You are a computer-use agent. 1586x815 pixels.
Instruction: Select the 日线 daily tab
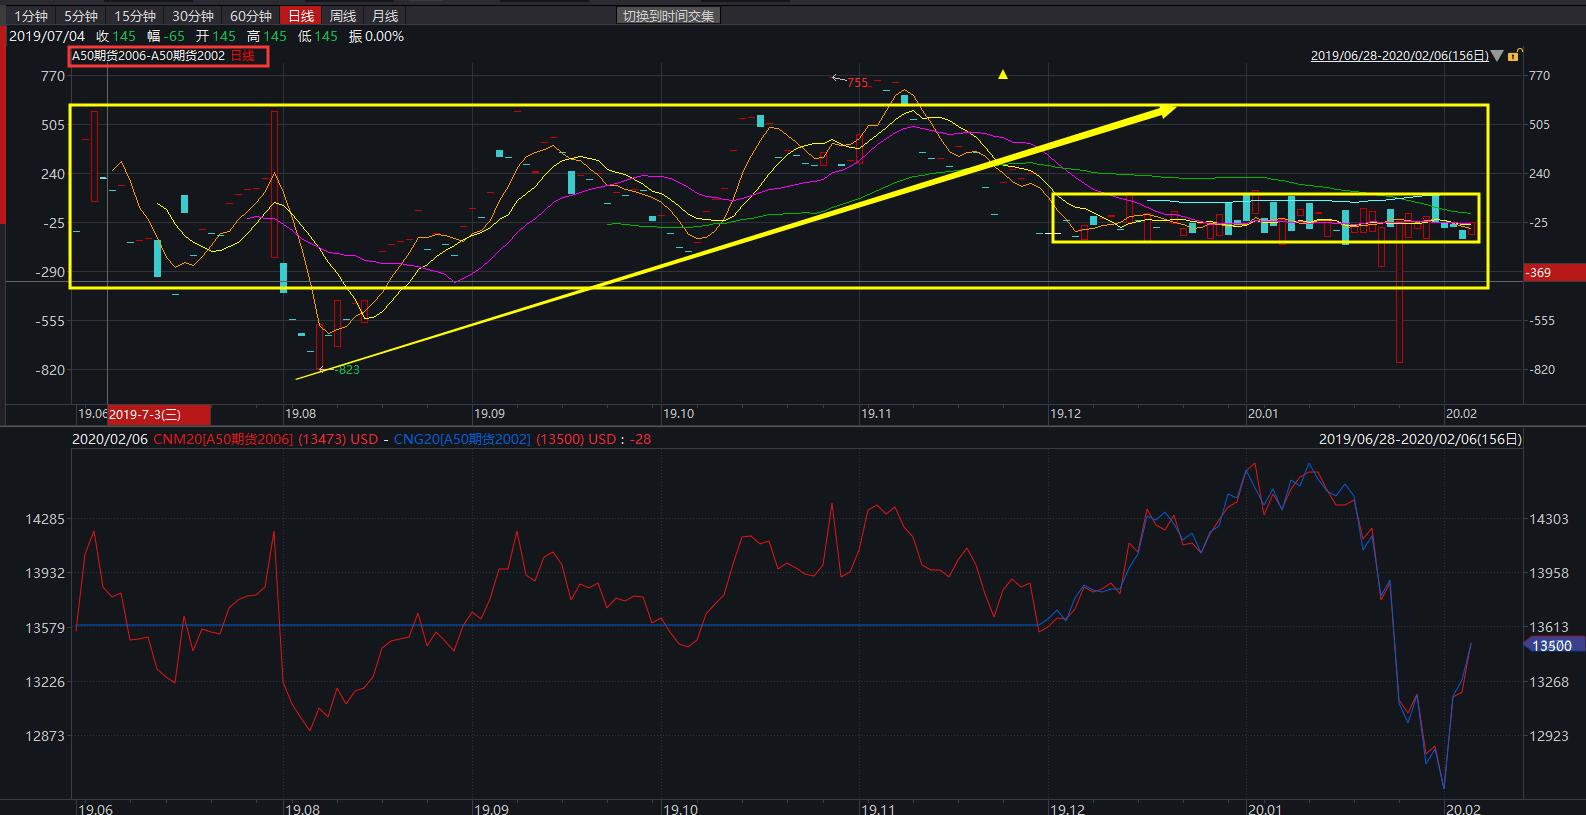(301, 16)
